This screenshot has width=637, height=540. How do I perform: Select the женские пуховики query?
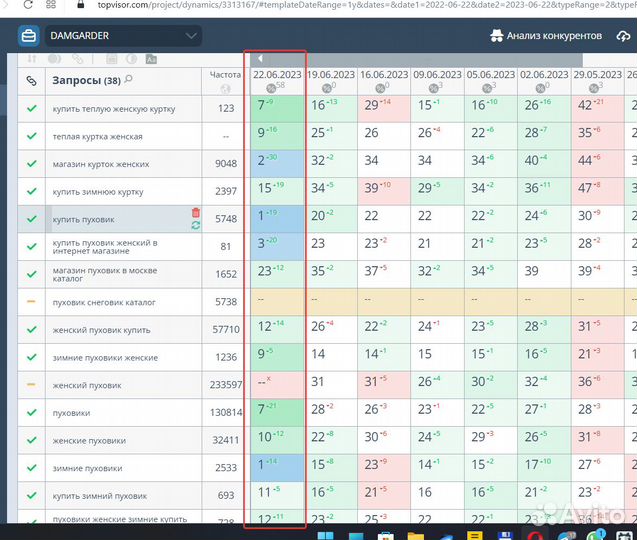click(89, 440)
